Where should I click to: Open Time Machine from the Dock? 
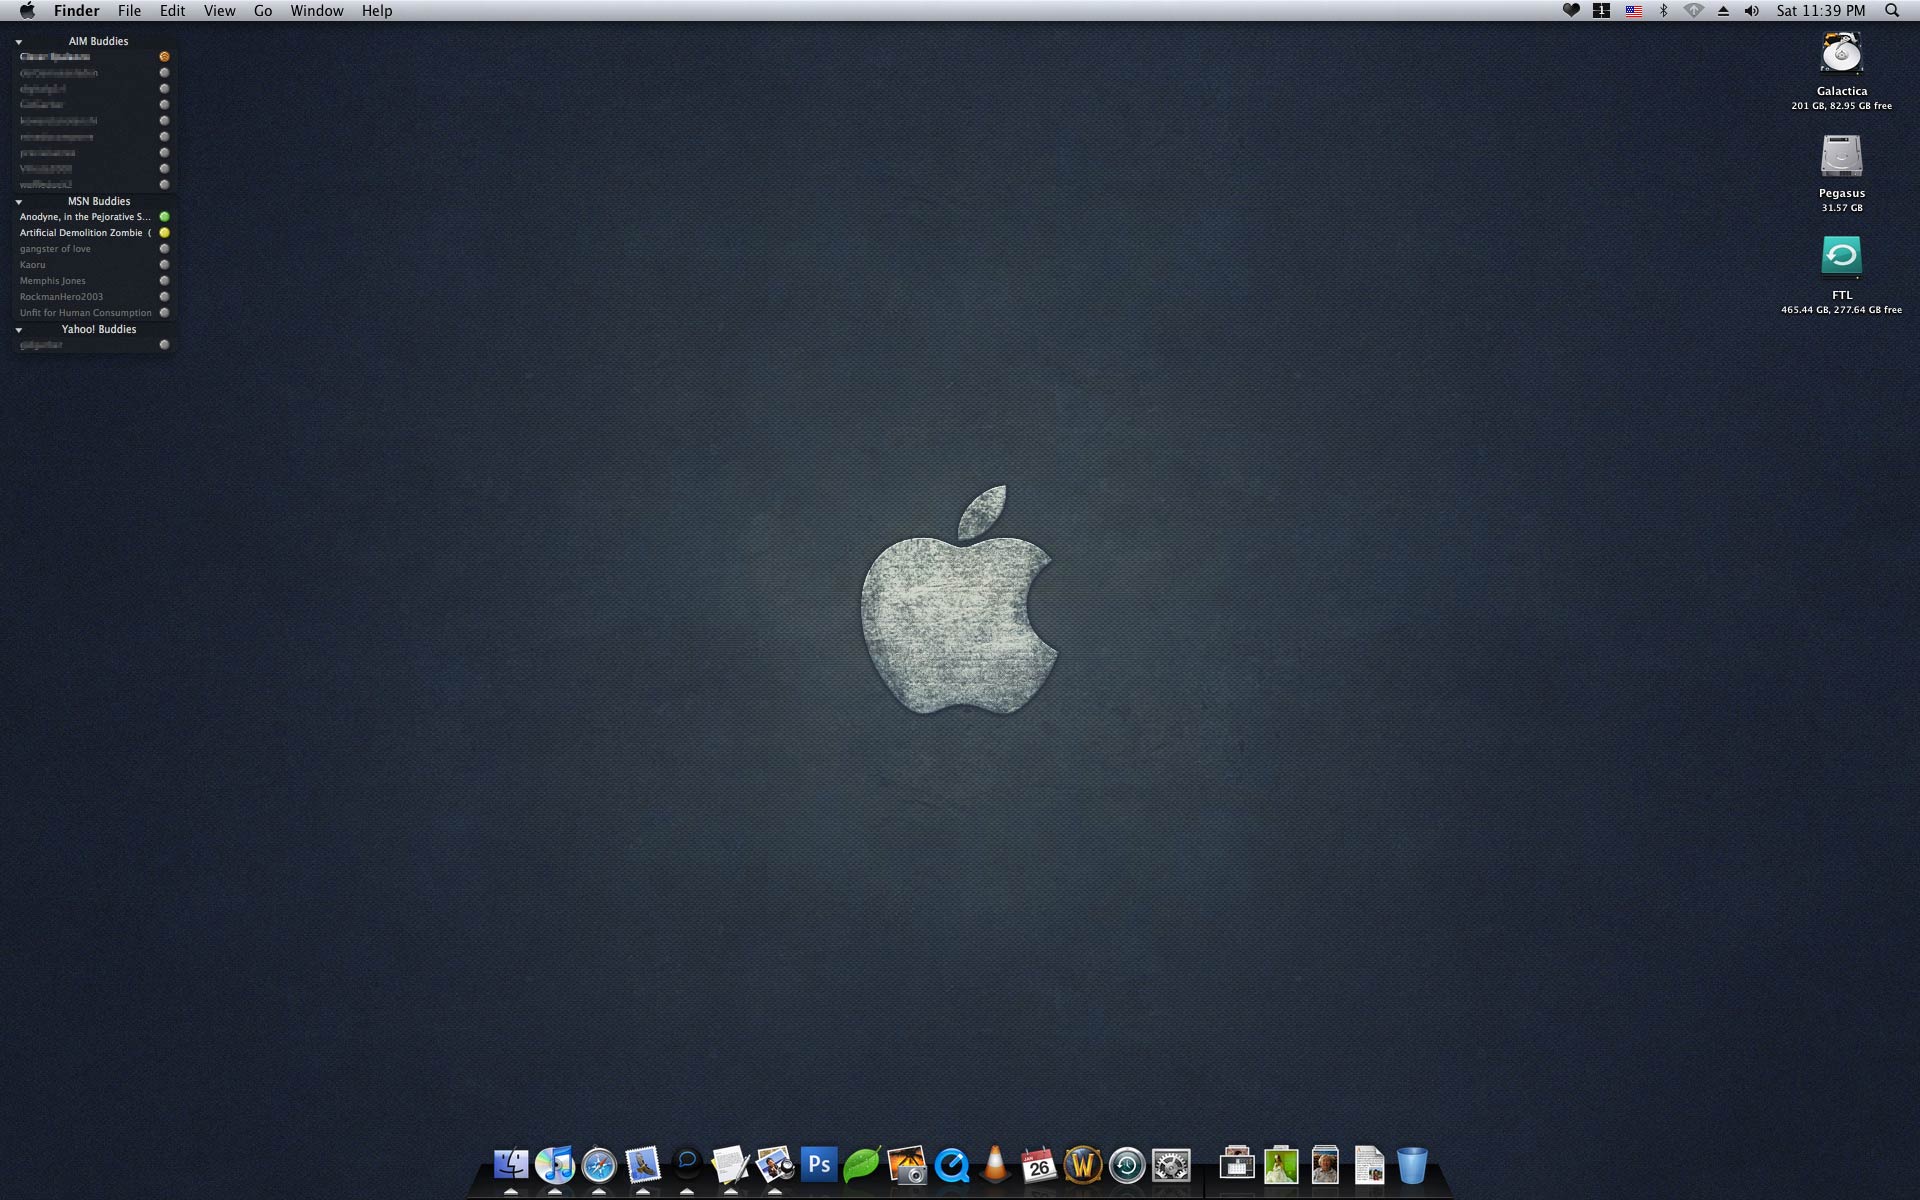click(x=1127, y=1165)
